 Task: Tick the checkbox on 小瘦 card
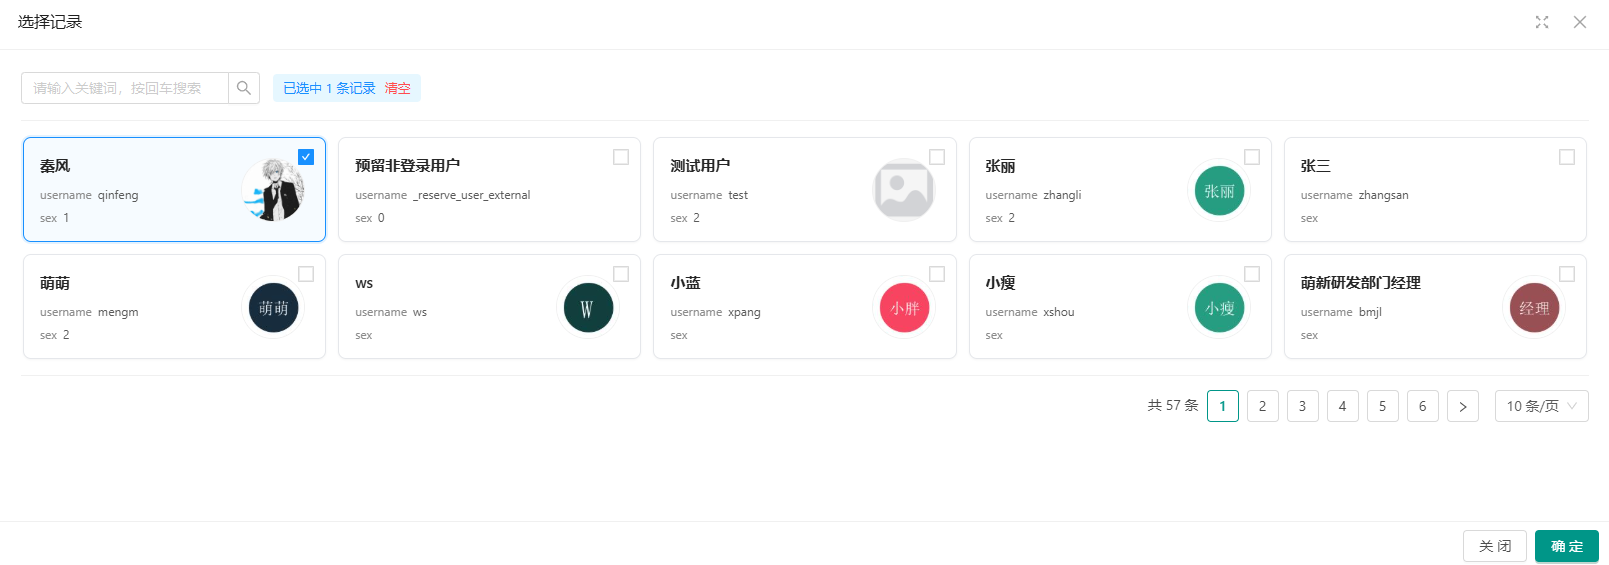[1252, 274]
